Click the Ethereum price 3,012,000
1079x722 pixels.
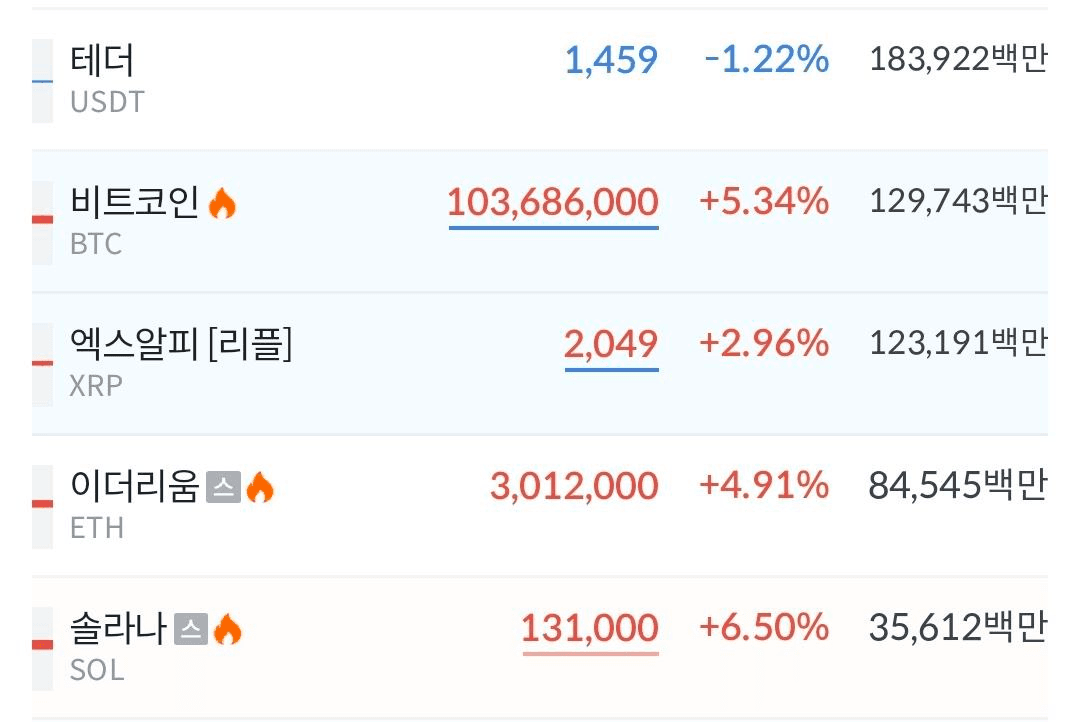pos(574,487)
